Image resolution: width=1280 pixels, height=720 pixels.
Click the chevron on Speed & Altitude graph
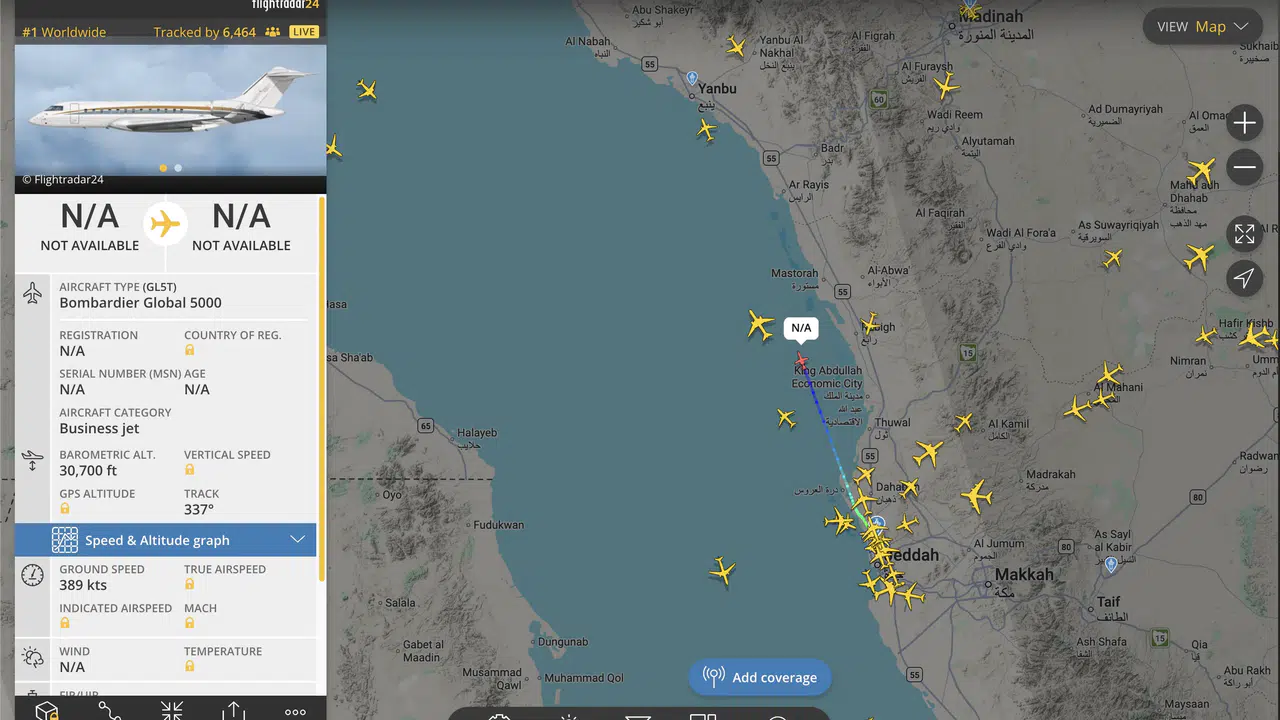(x=297, y=540)
